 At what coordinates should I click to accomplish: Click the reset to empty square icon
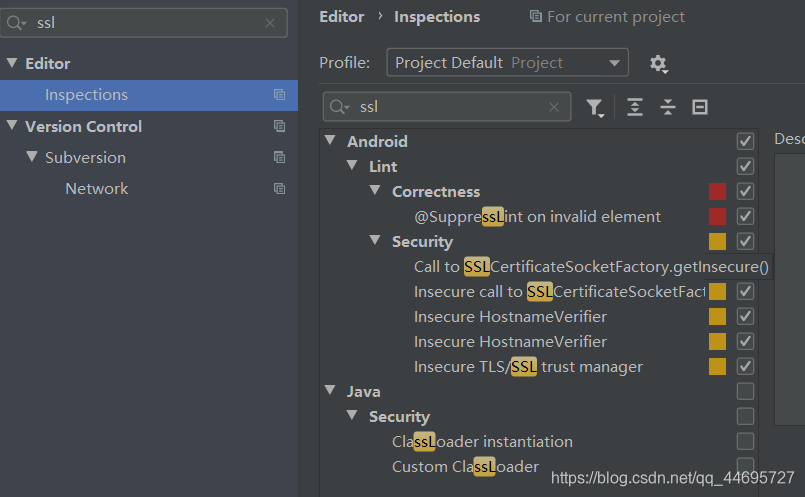(700, 107)
